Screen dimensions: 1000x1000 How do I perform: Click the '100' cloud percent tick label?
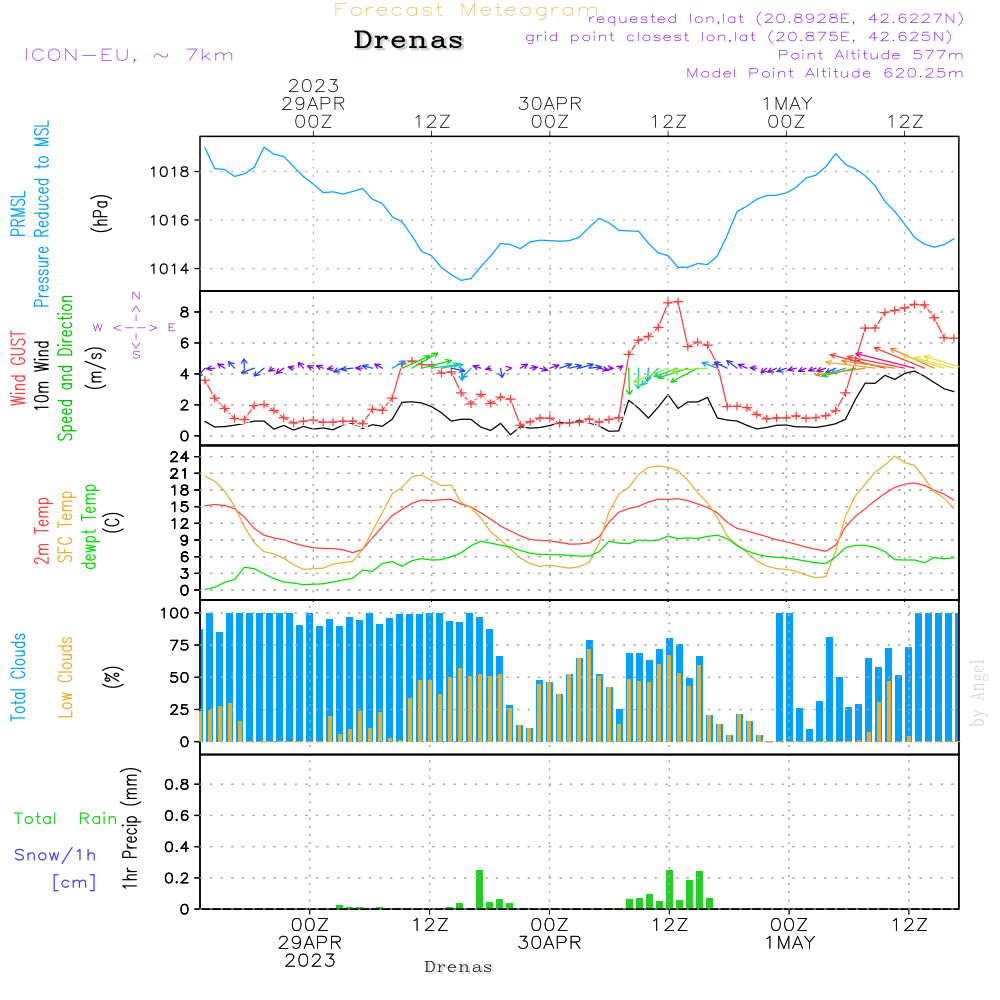(x=175, y=613)
